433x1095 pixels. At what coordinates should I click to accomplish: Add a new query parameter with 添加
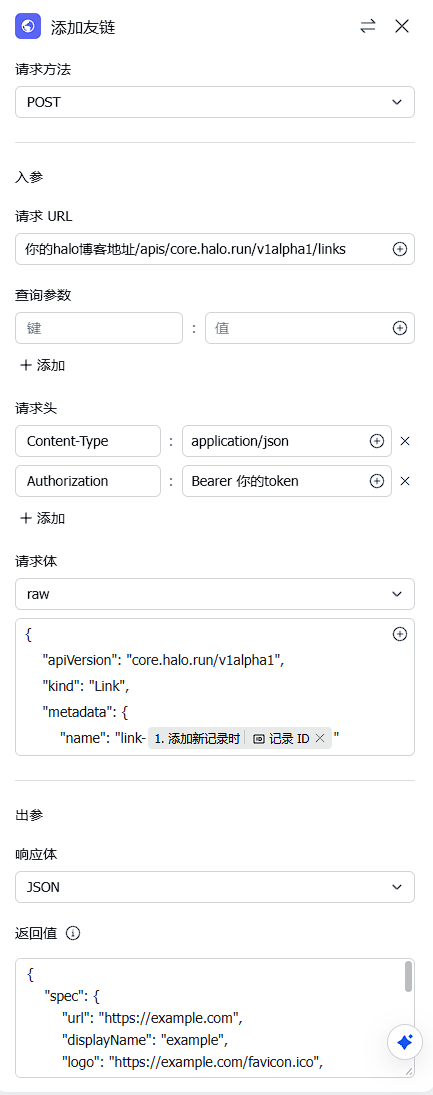[x=43, y=365]
